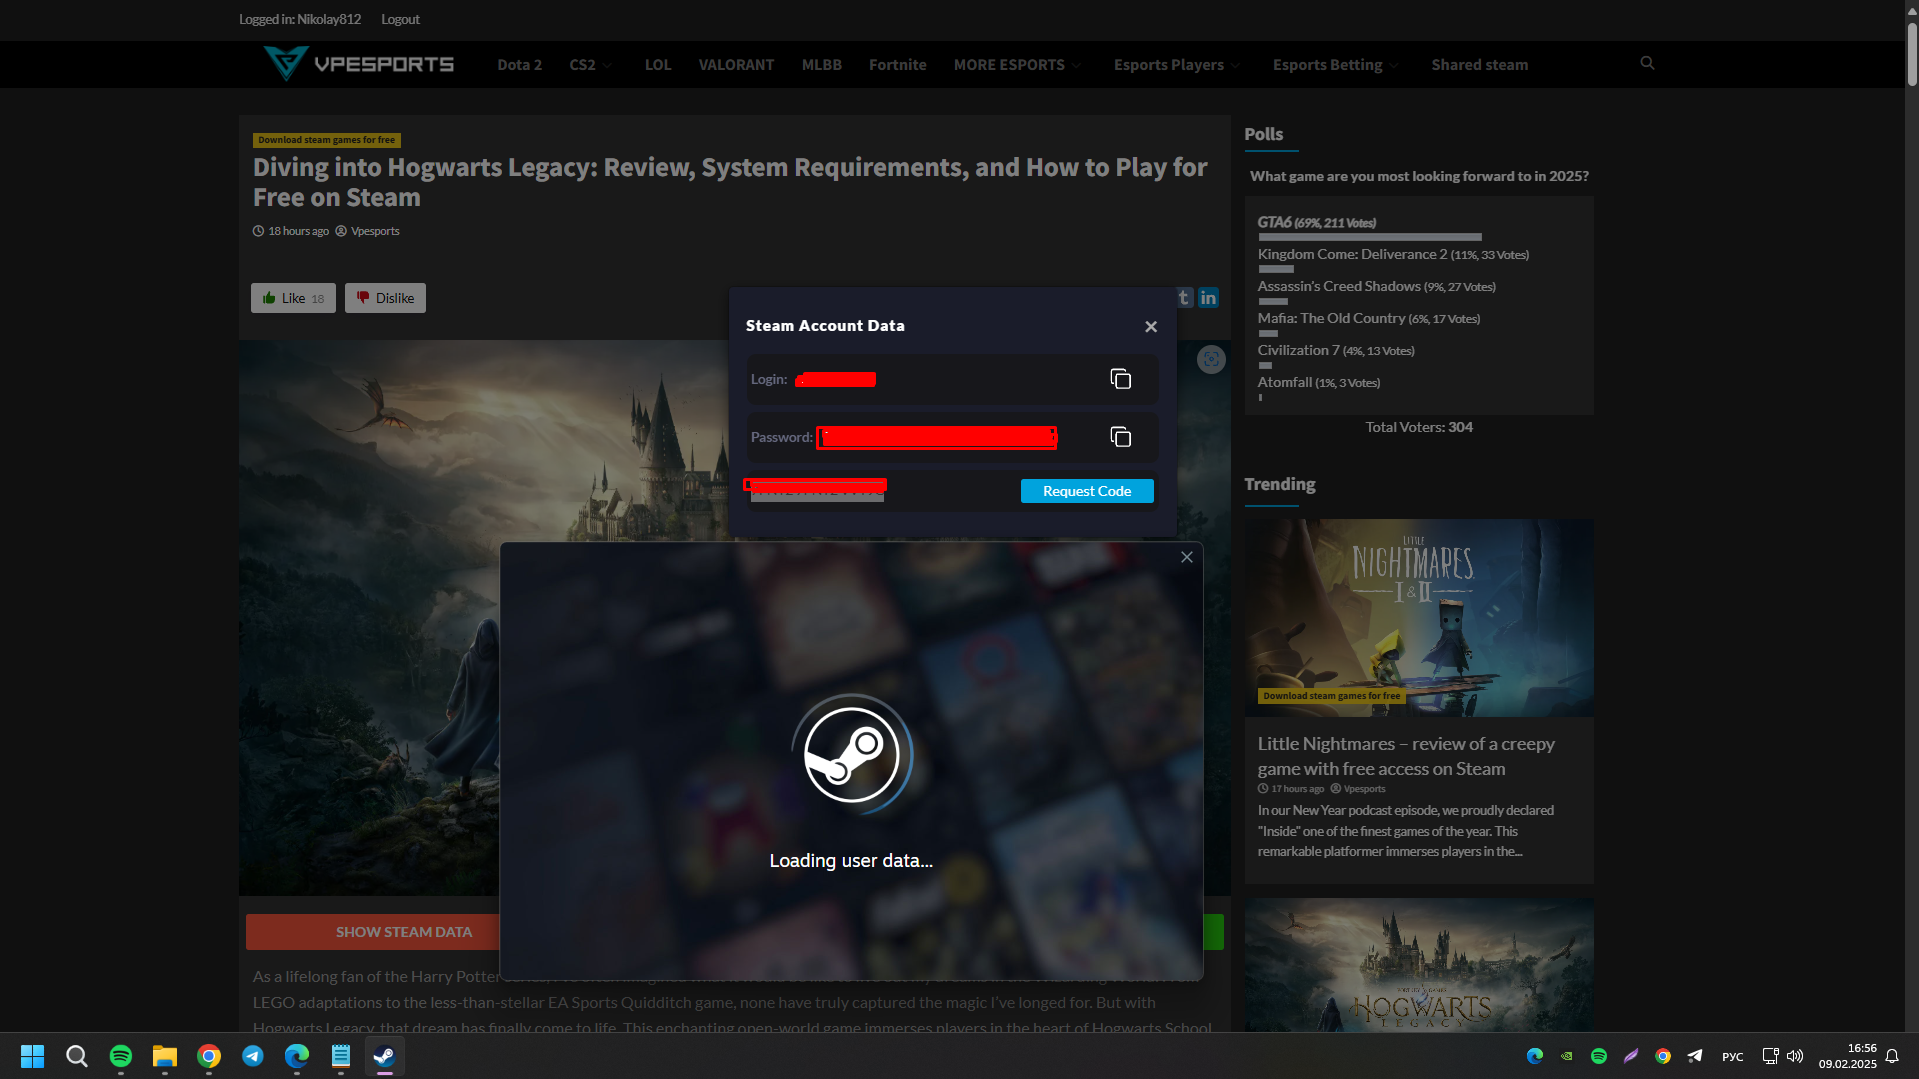The height and width of the screenshot is (1079, 1919).
Task: Expand the Esports Betting dropdown
Action: click(x=1336, y=65)
